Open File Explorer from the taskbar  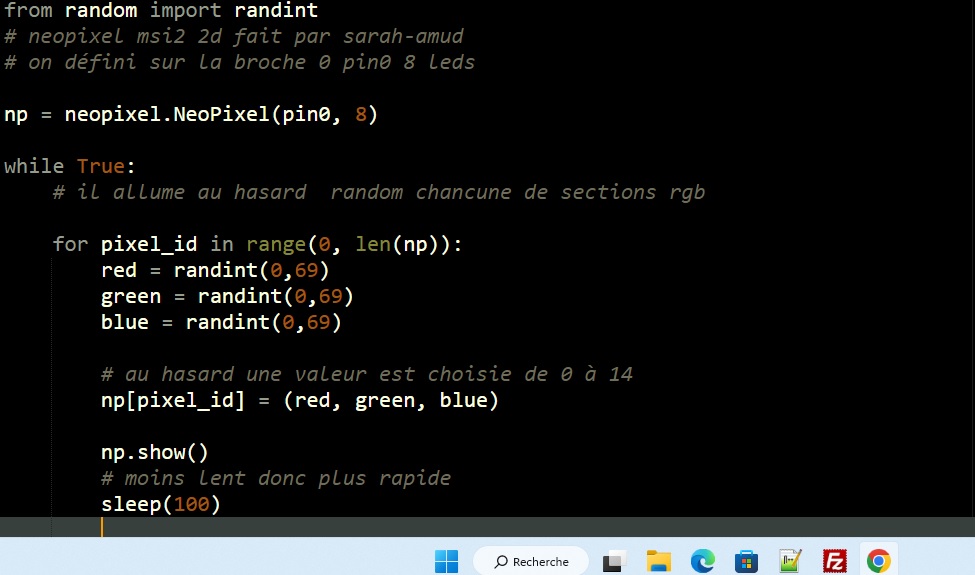[x=658, y=561]
